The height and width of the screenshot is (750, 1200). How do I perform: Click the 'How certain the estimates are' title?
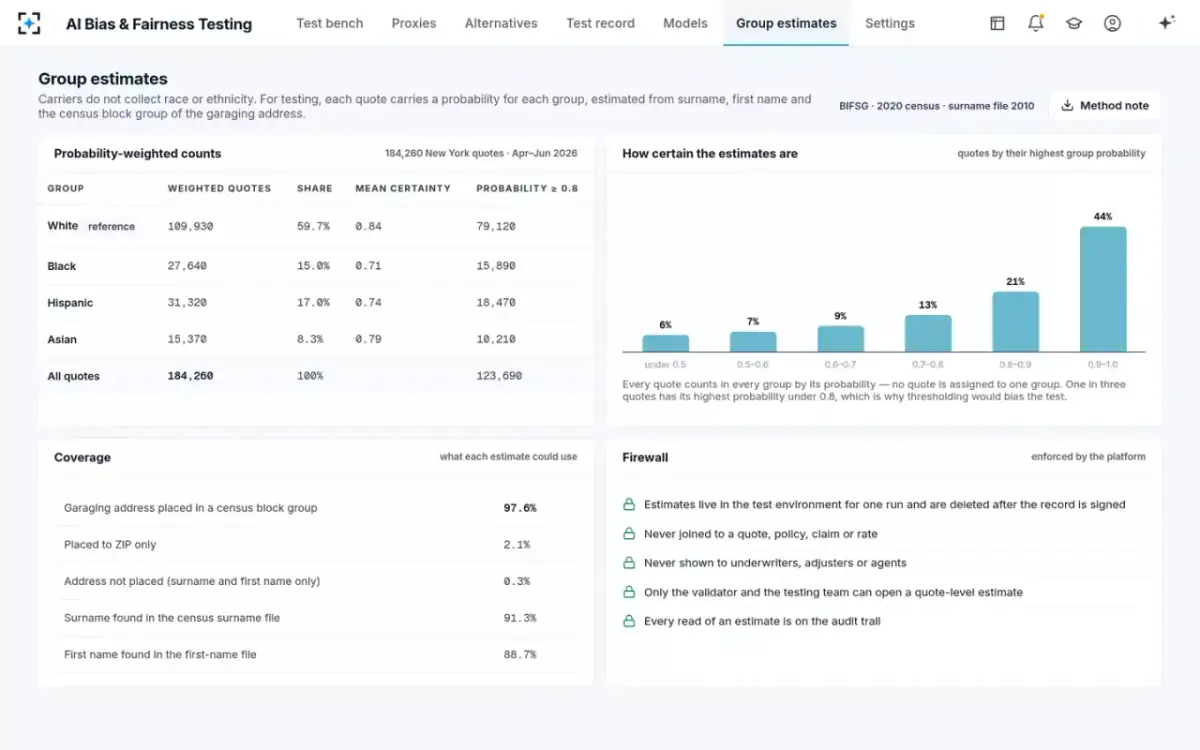click(710, 154)
